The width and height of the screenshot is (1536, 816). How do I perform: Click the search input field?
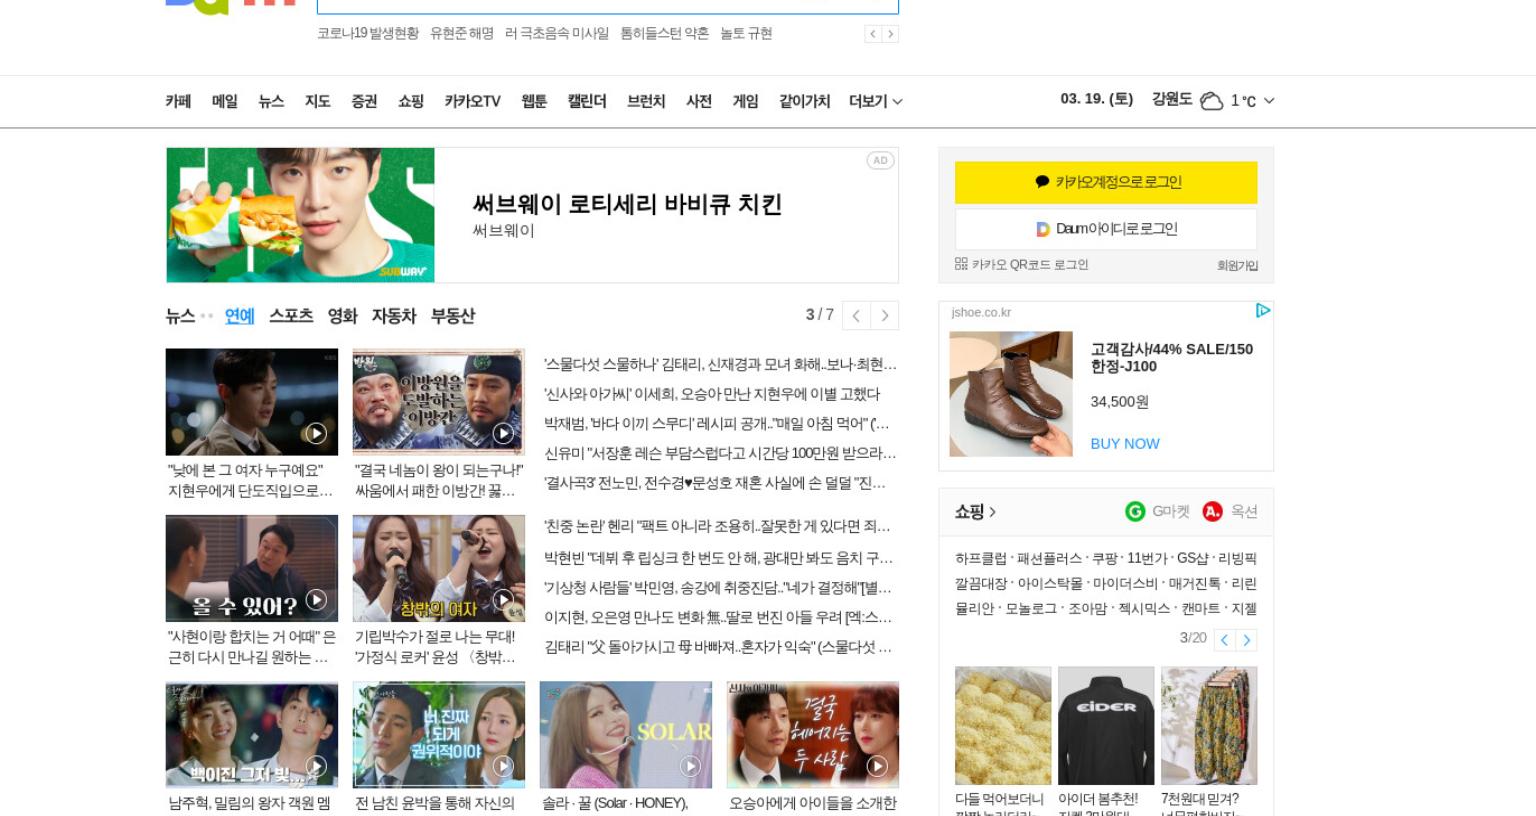[607, 5]
